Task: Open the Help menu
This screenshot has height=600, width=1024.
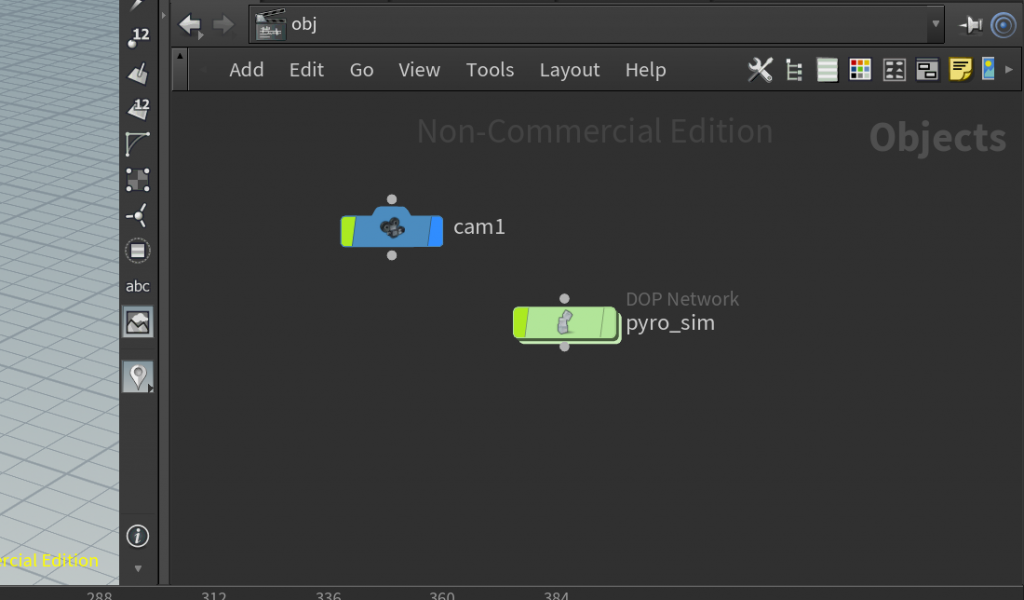Action: tap(645, 70)
